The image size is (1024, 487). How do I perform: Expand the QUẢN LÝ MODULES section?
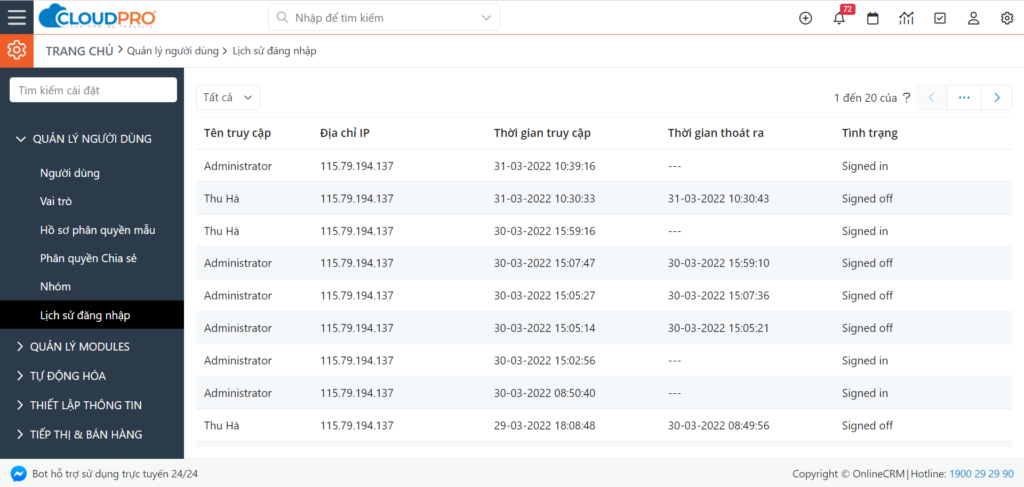(x=80, y=347)
